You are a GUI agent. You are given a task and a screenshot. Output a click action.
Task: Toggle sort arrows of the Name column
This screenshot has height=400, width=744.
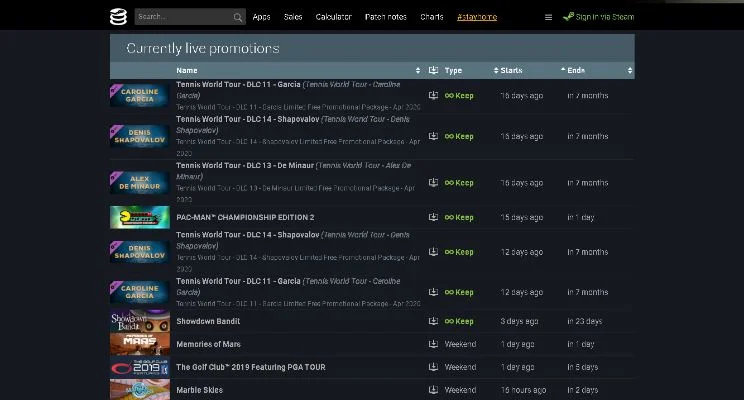[418, 70]
